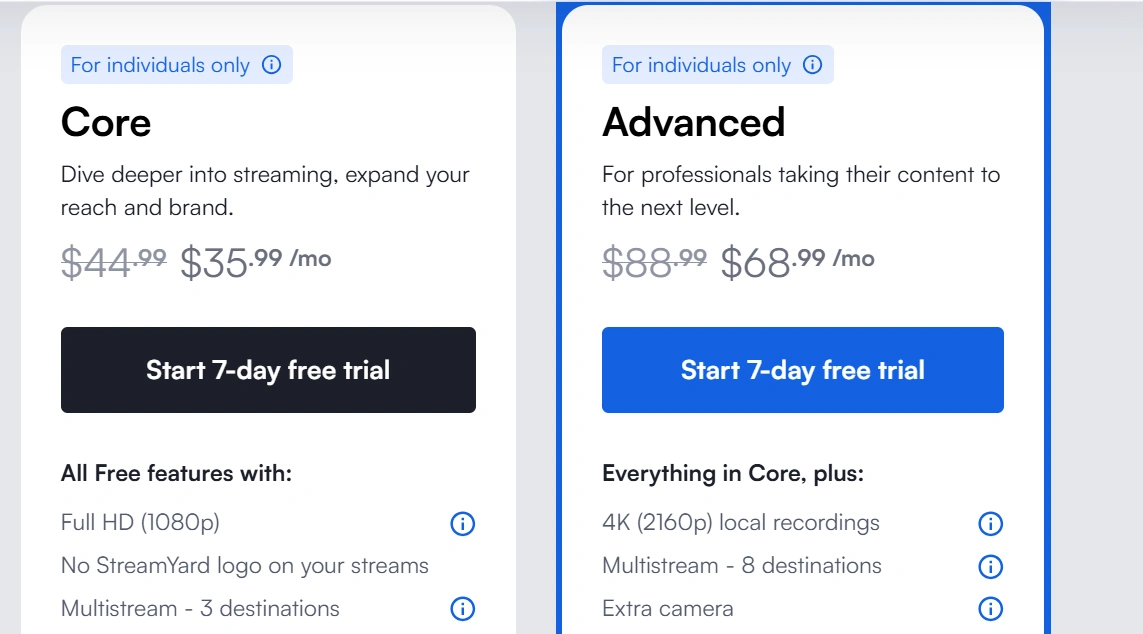Click the Extra camera info icon
Image resolution: width=1143 pixels, height=634 pixels.
point(989,608)
